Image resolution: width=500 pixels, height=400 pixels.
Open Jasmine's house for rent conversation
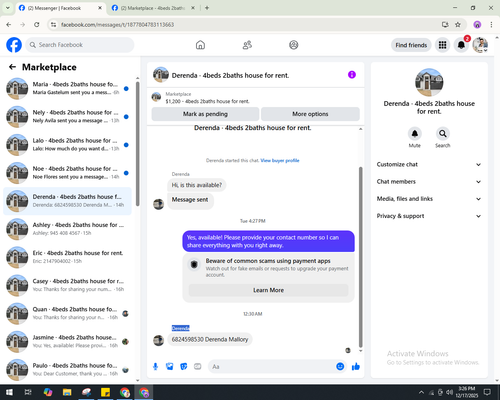(67, 342)
